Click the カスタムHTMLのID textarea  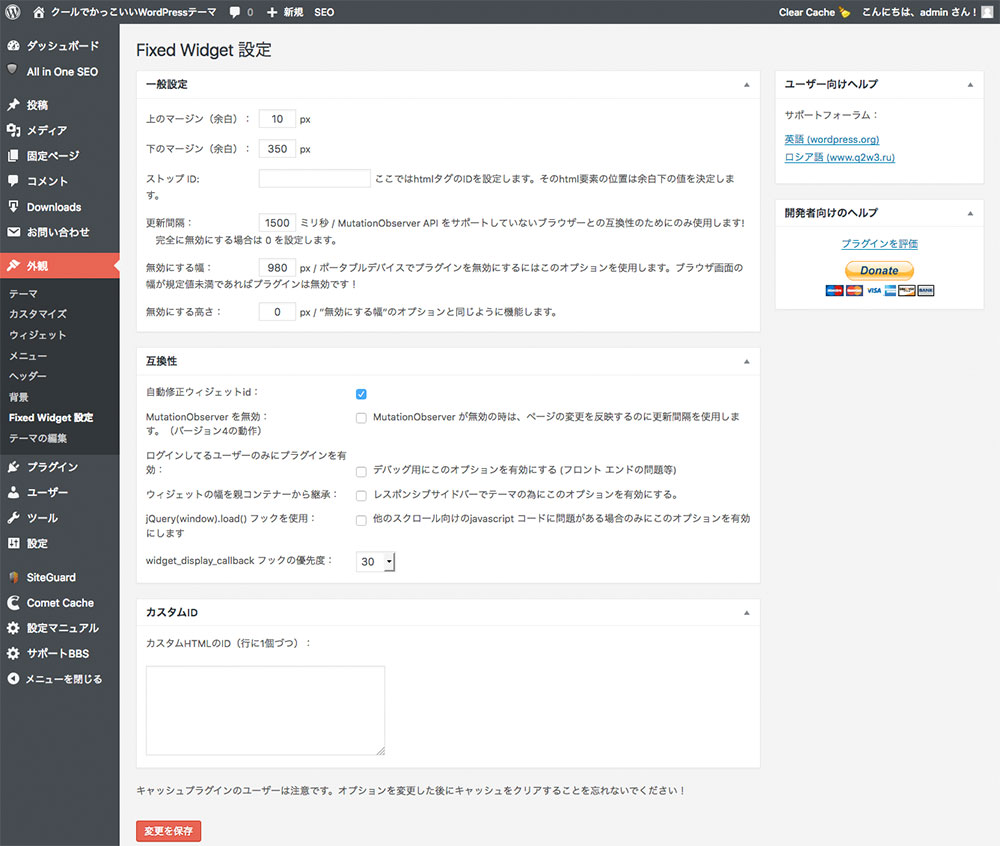[265, 711]
